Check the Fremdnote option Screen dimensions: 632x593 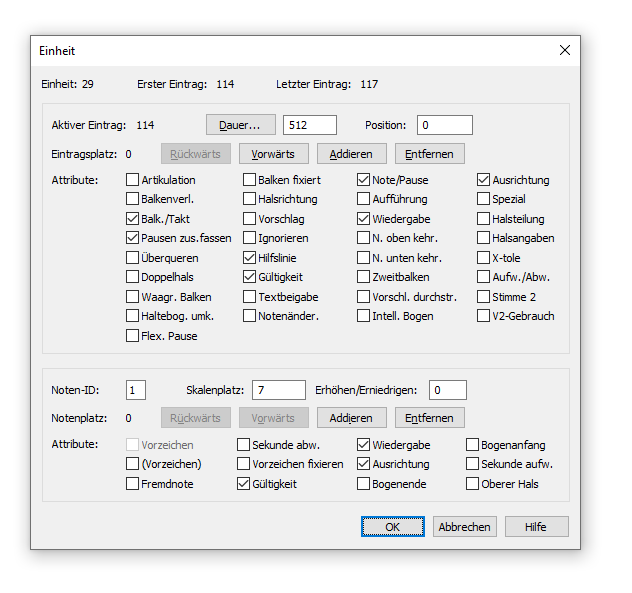click(132, 484)
